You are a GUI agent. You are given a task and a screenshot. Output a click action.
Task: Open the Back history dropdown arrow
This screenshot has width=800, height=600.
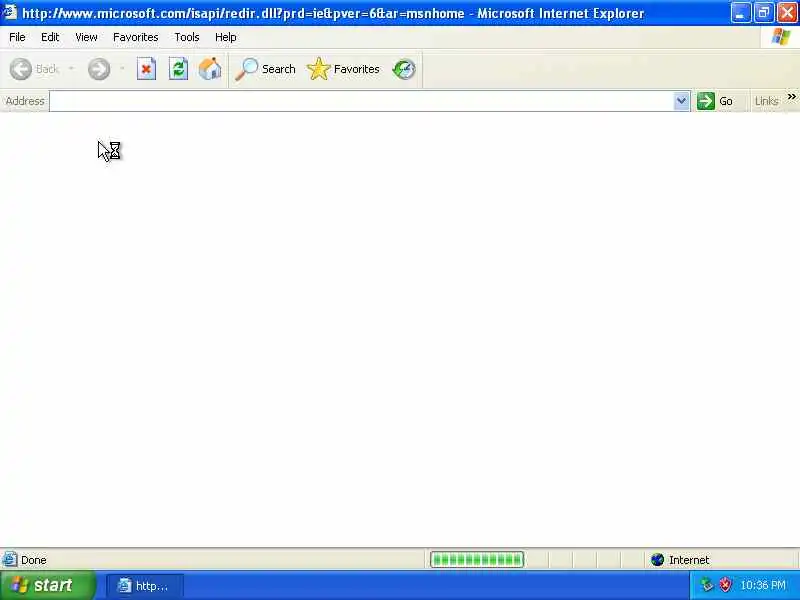coord(71,68)
